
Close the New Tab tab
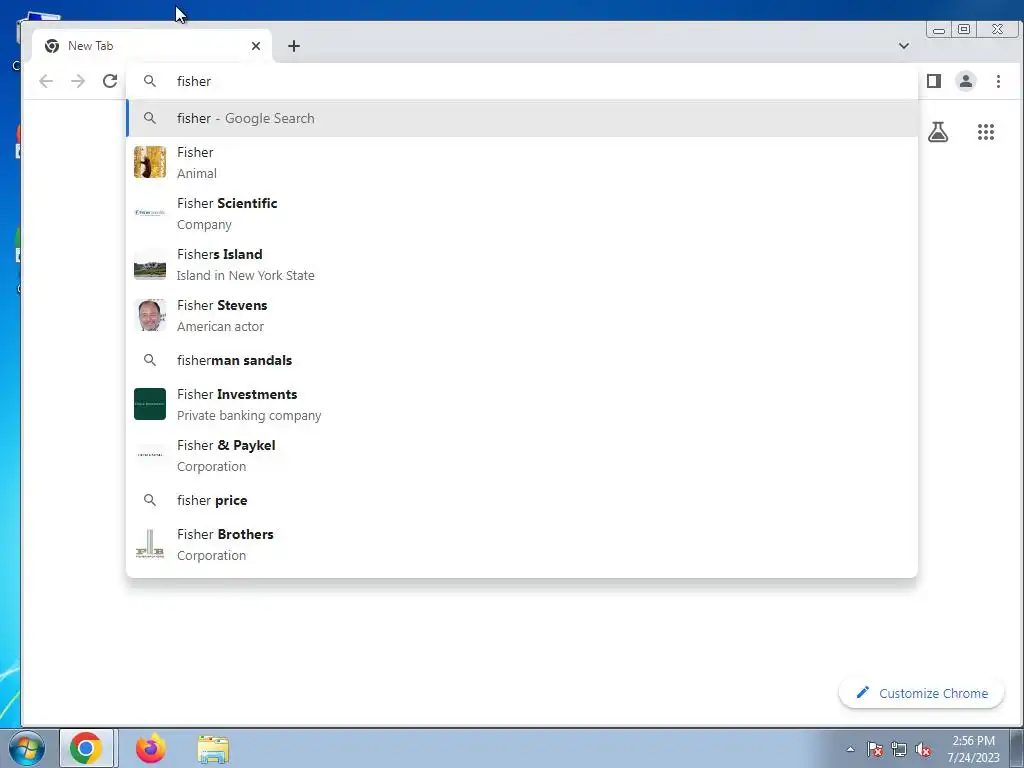256,46
